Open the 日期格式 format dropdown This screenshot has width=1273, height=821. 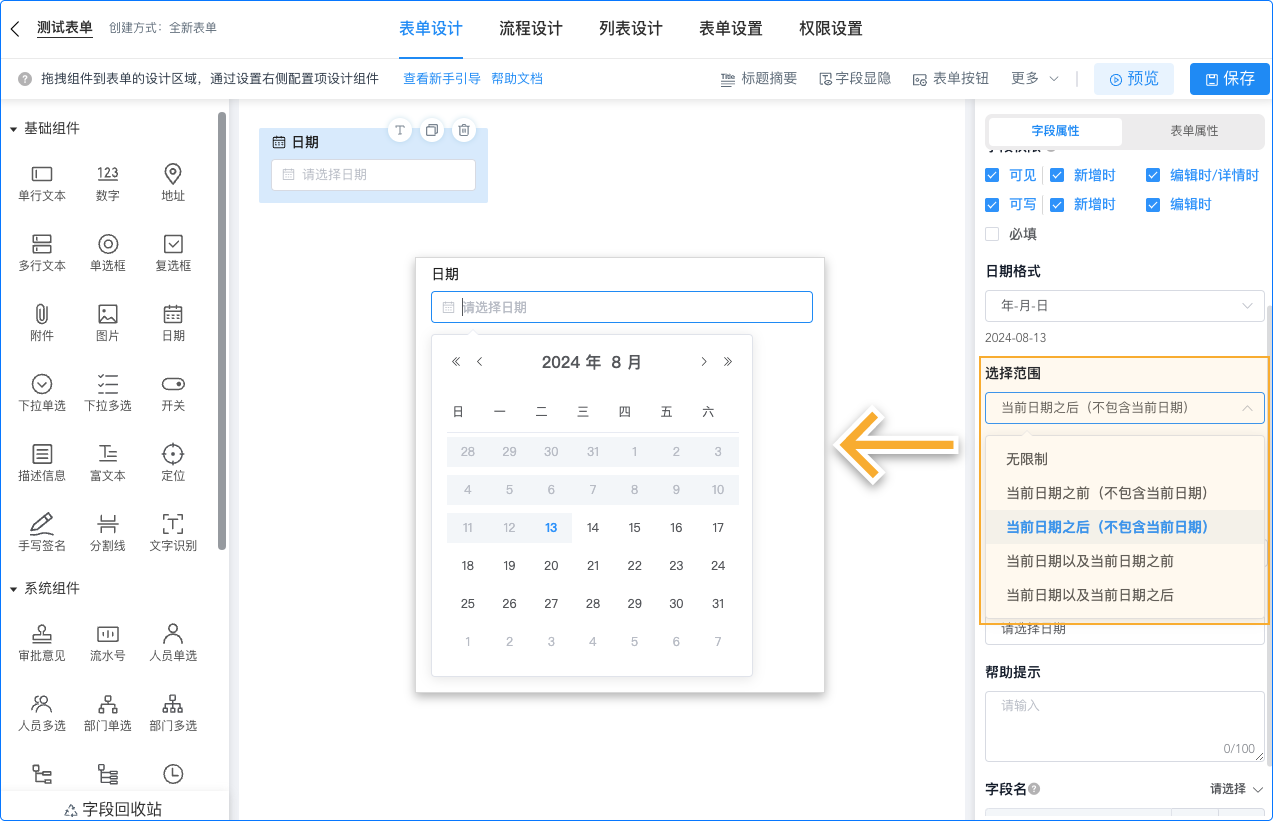click(1124, 306)
